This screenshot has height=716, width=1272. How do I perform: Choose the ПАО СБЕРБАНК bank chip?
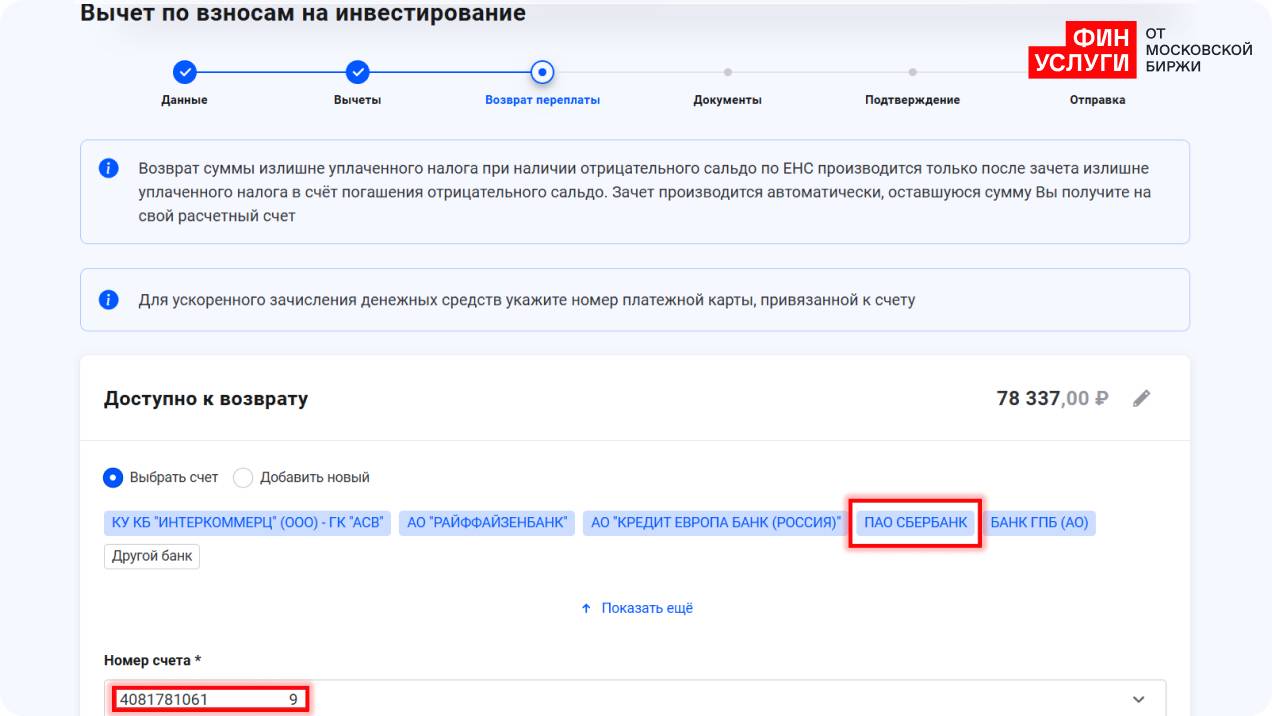click(x=915, y=523)
